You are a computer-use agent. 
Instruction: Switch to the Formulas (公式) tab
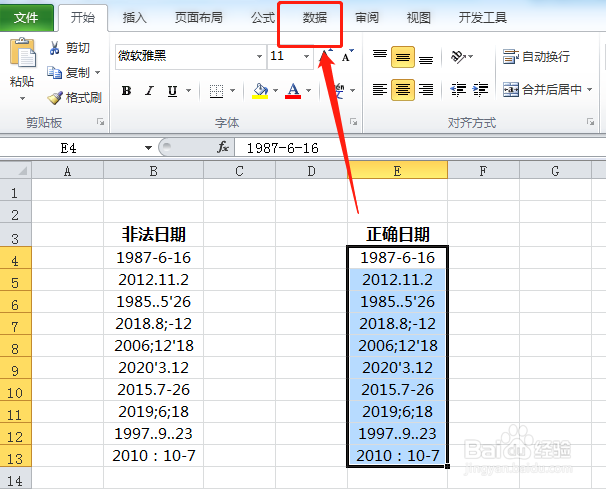coord(263,17)
